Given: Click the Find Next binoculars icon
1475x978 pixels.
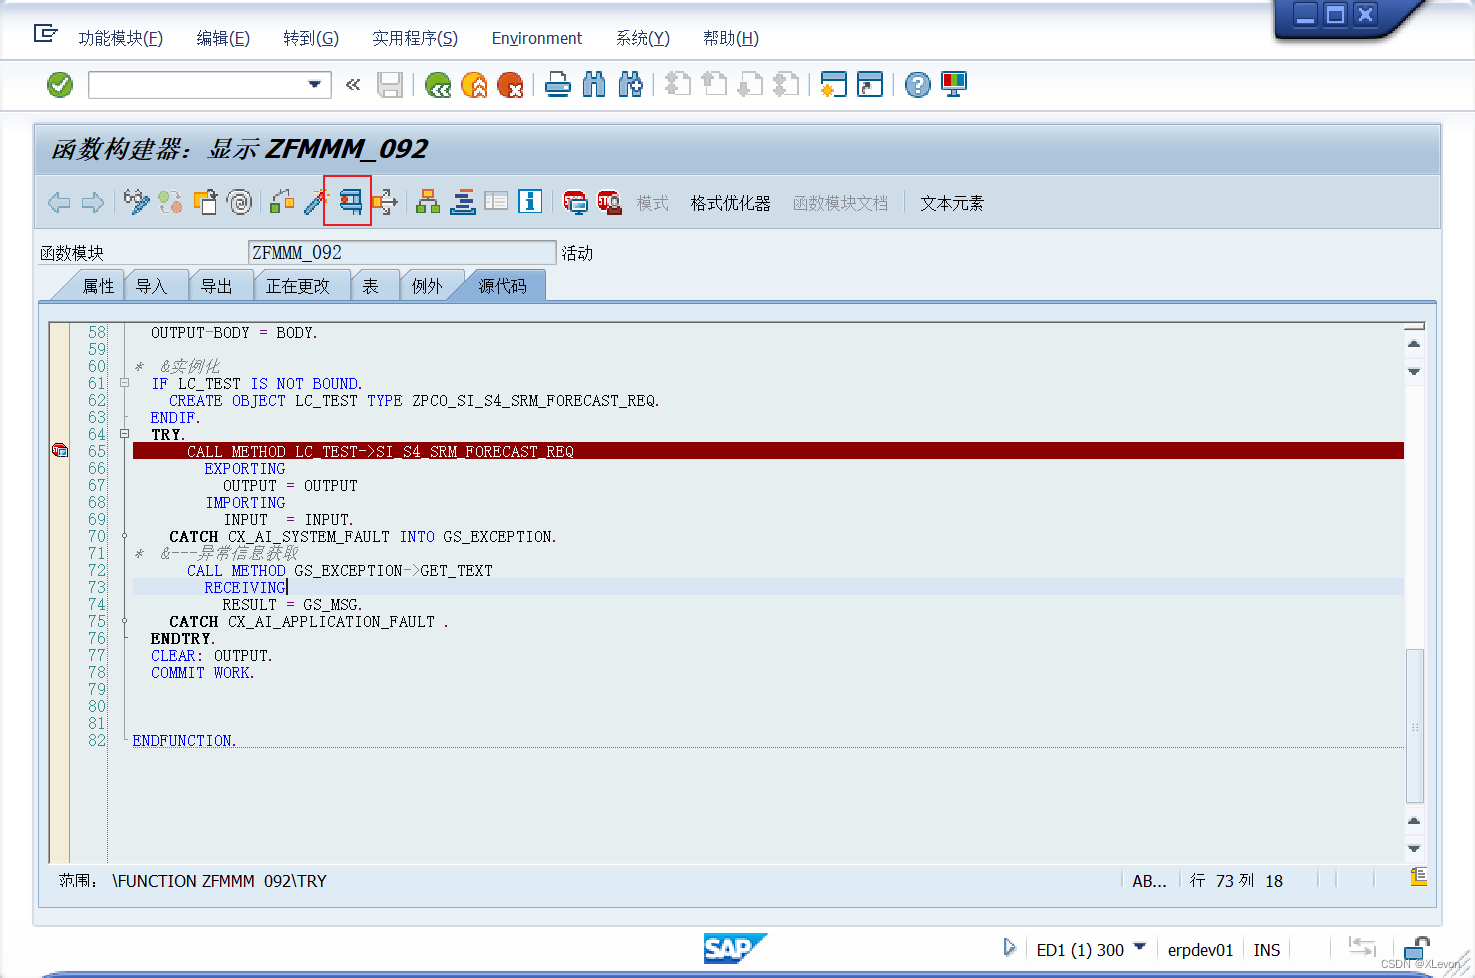Looking at the screenshot, I should pos(630,85).
